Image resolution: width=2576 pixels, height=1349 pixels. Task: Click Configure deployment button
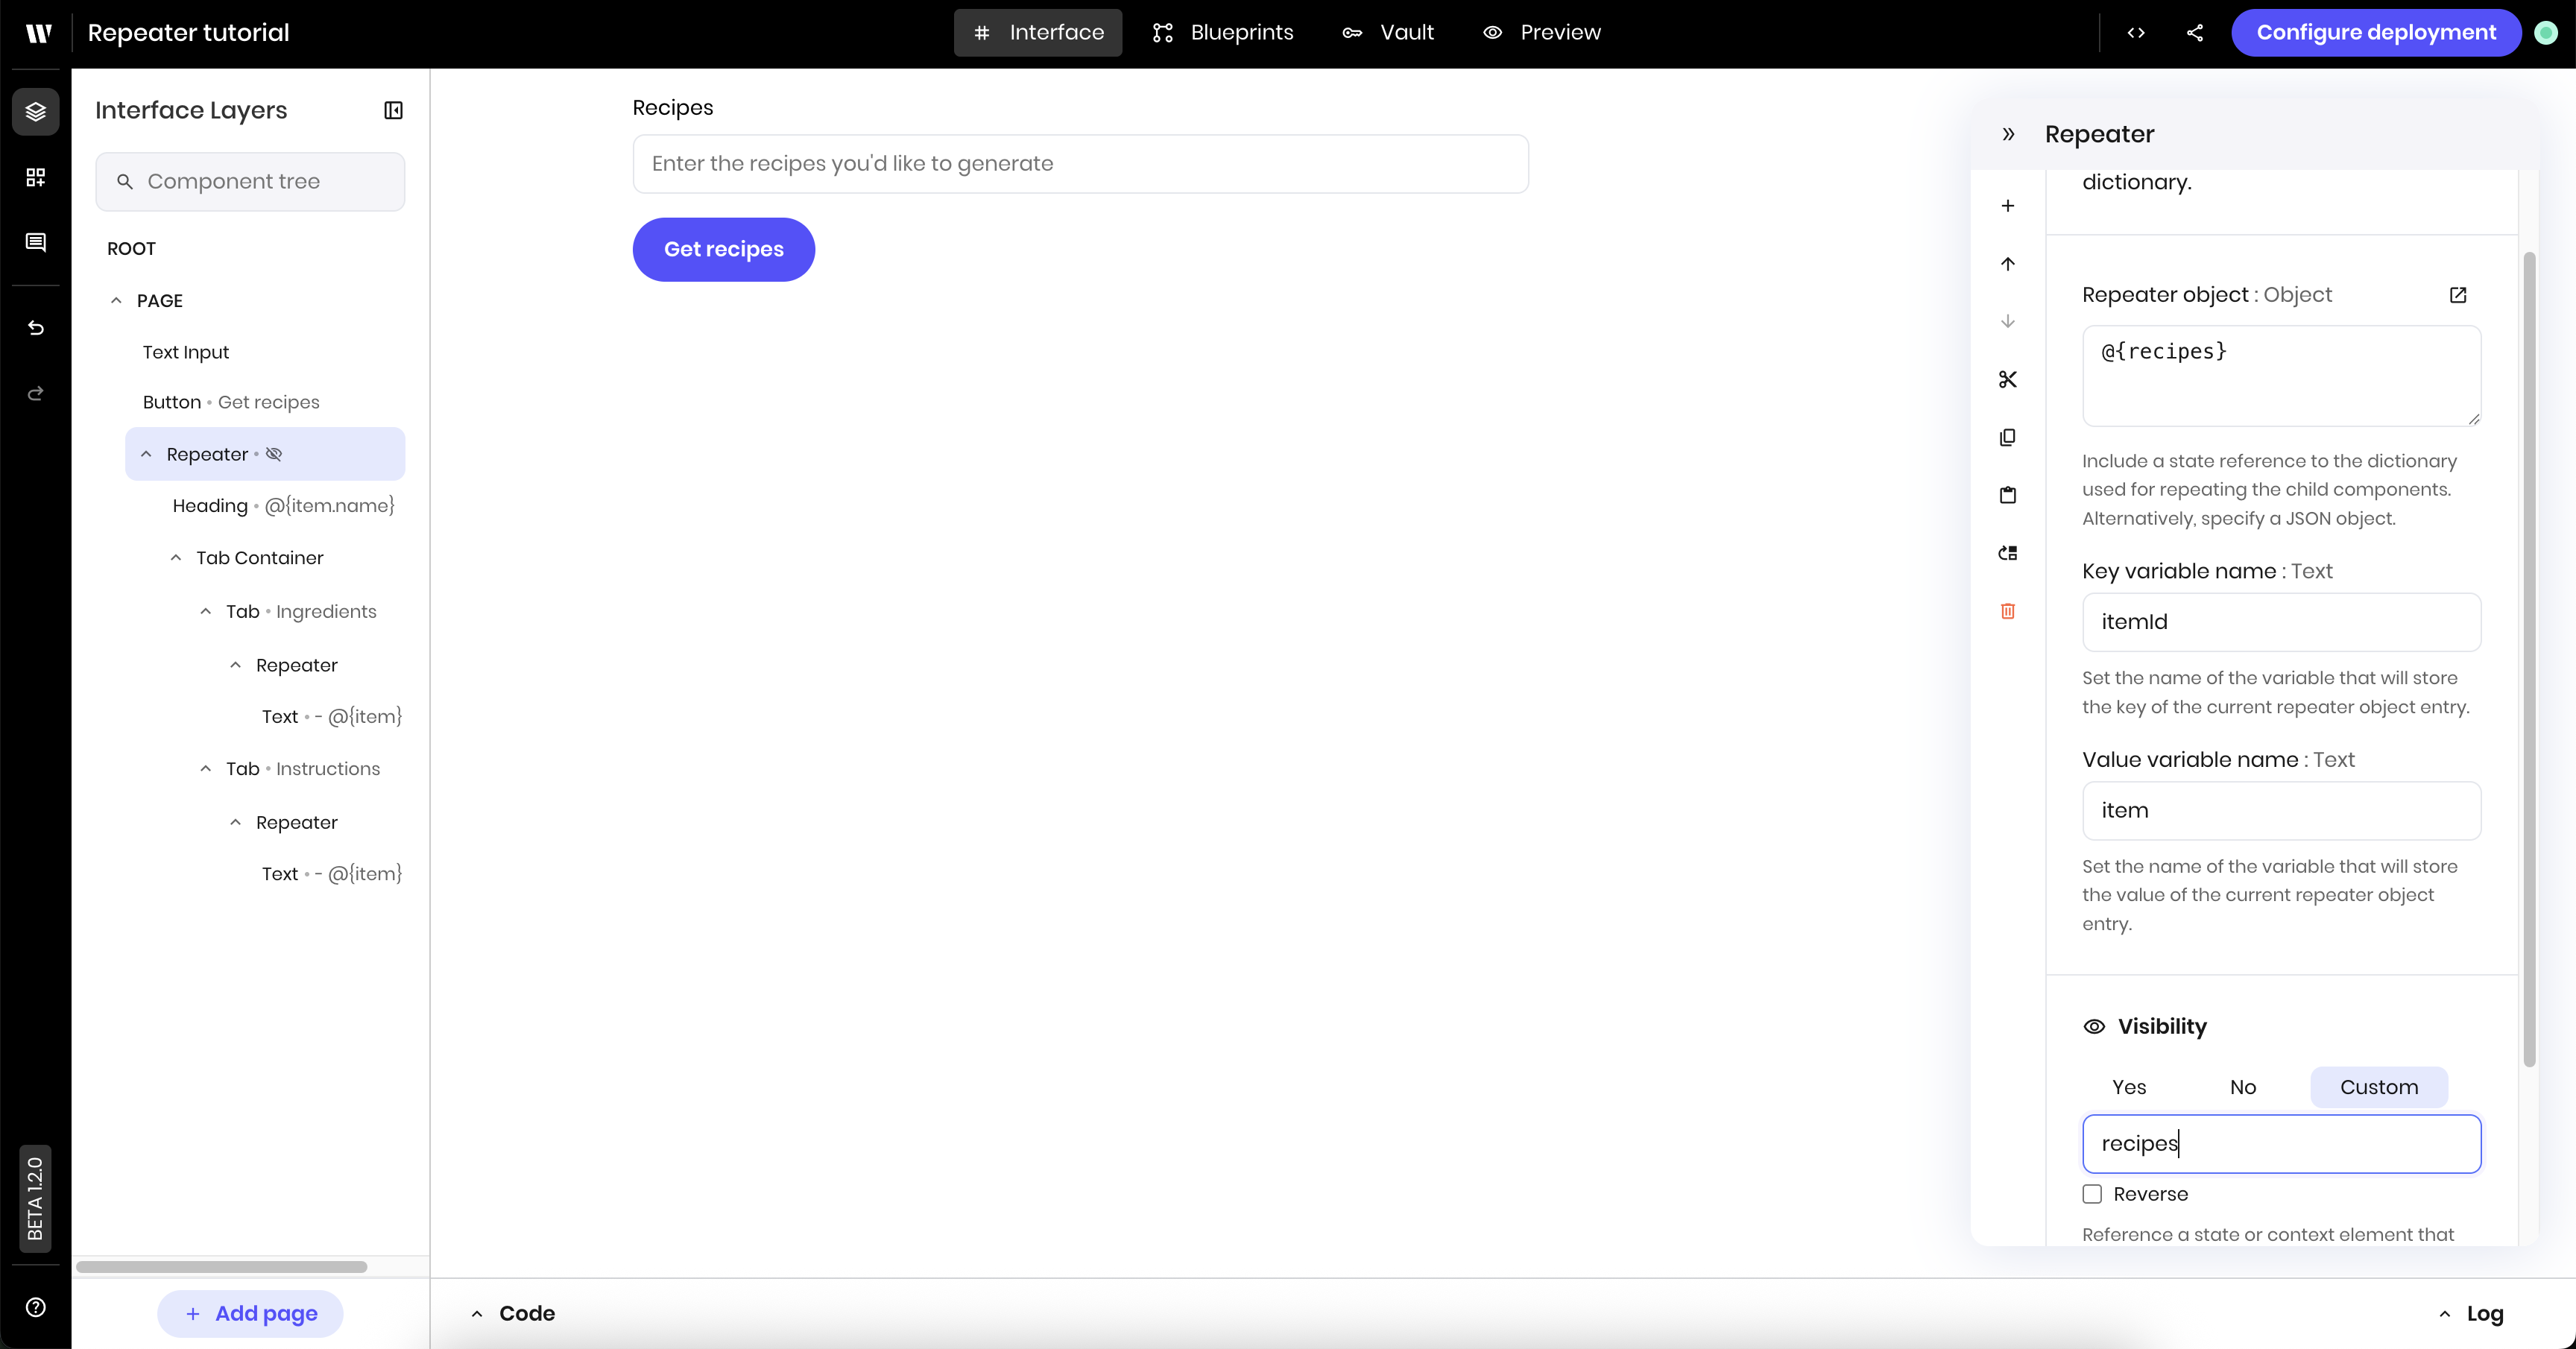tap(2376, 33)
